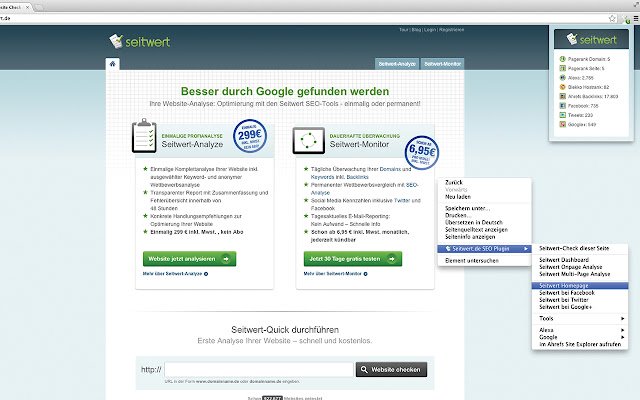640x400 pixels.
Task: Click the clipboard icon of Seitwert-Analyze
Action: pos(144,136)
